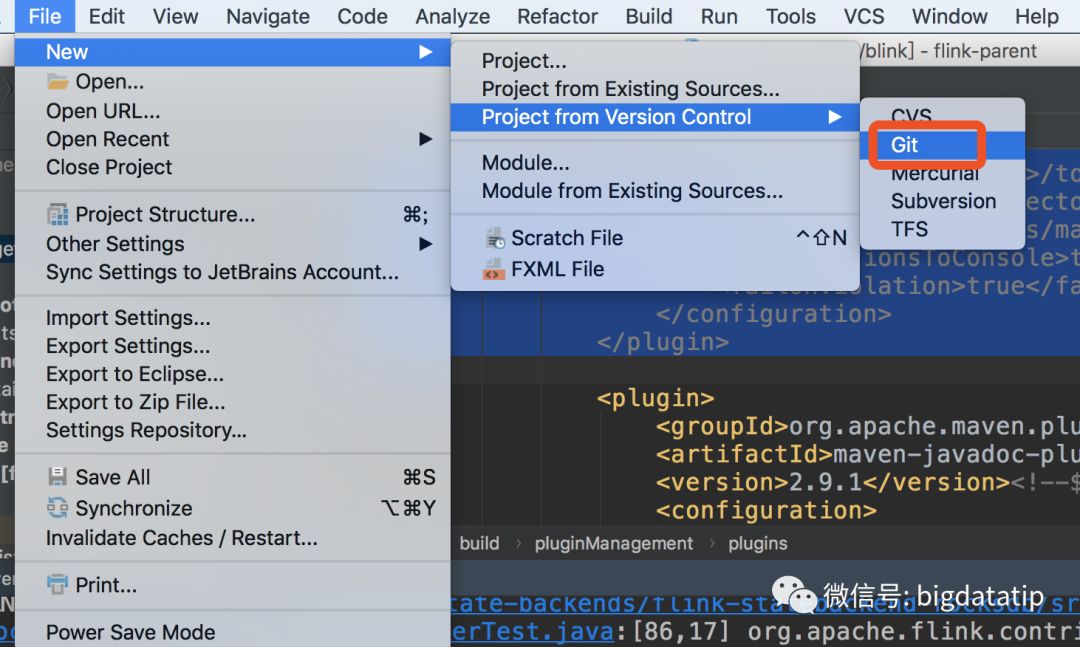Choose Subversion in the submenu

942,201
